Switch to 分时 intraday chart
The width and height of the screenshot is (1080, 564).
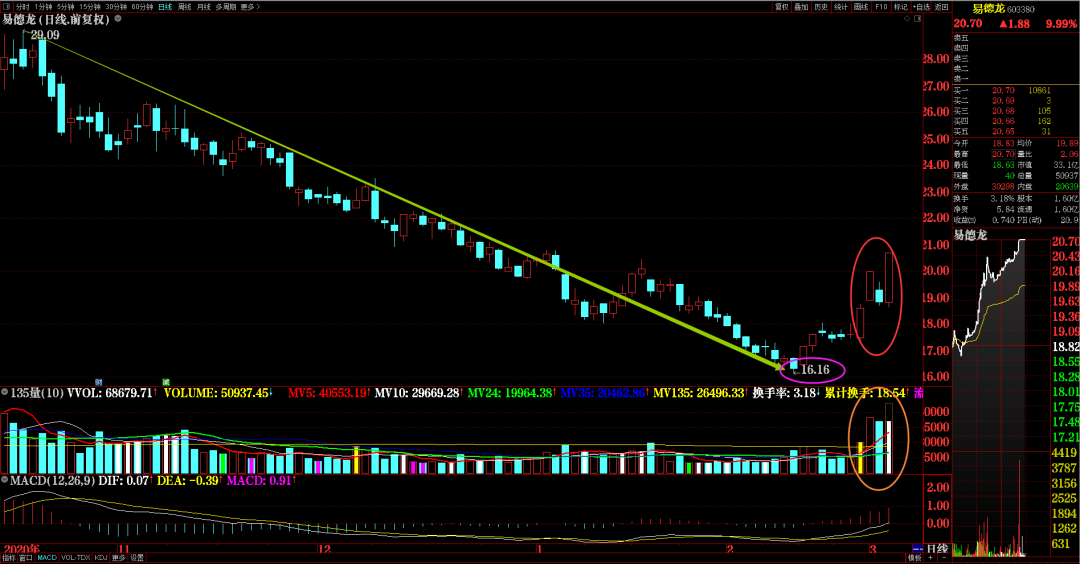(23, 6)
